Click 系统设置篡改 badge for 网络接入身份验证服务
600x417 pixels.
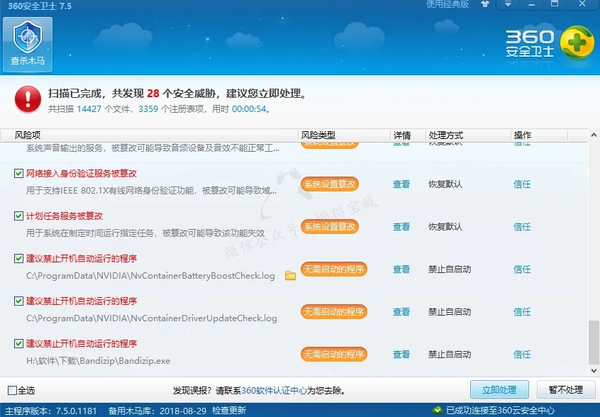coord(331,184)
